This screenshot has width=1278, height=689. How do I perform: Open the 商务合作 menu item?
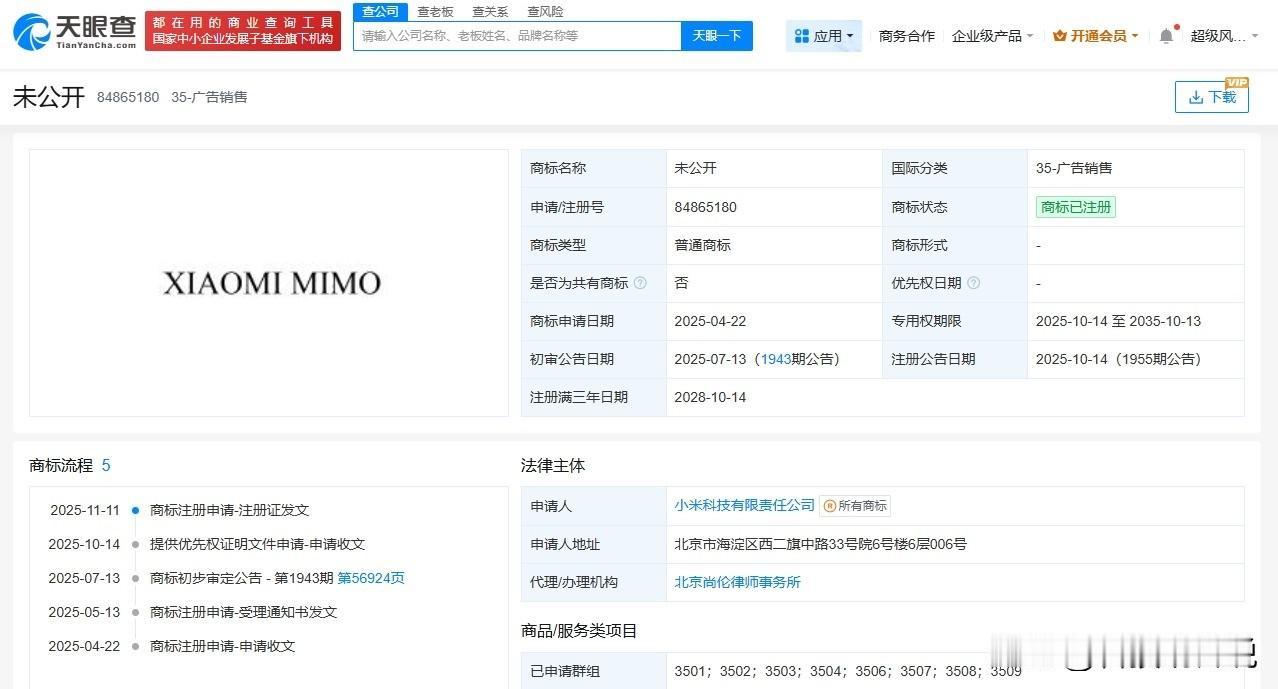click(907, 36)
